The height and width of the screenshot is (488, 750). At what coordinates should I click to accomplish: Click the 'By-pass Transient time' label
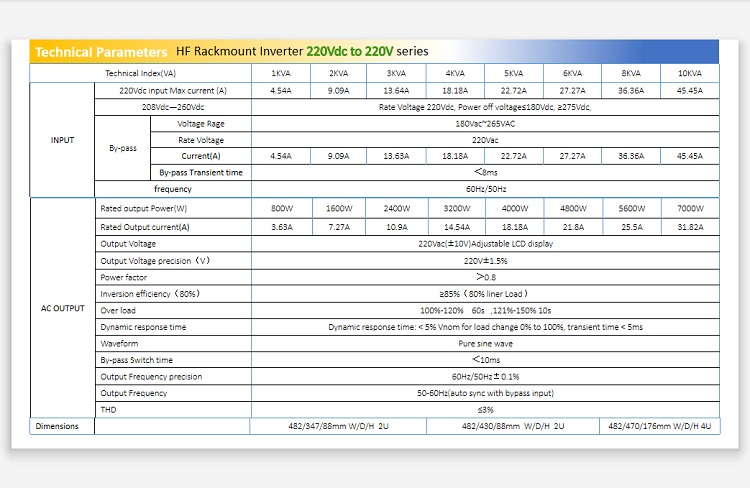201,173
